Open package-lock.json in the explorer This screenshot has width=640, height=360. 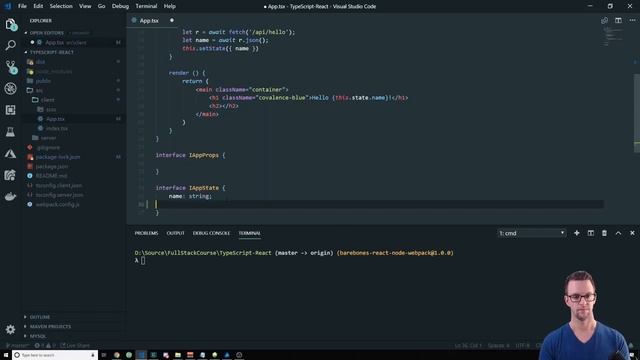tap(58, 157)
